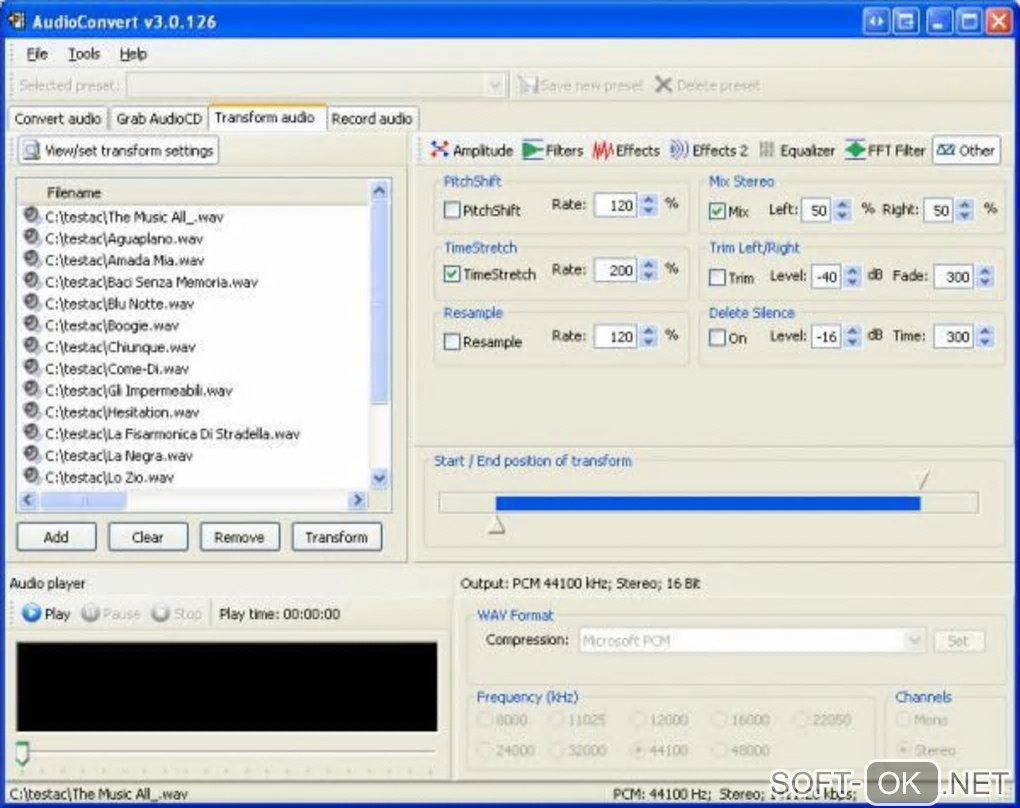Screen dimensions: 1020x808
Task: Switch to the Convert audio tab
Action: click(x=57, y=119)
